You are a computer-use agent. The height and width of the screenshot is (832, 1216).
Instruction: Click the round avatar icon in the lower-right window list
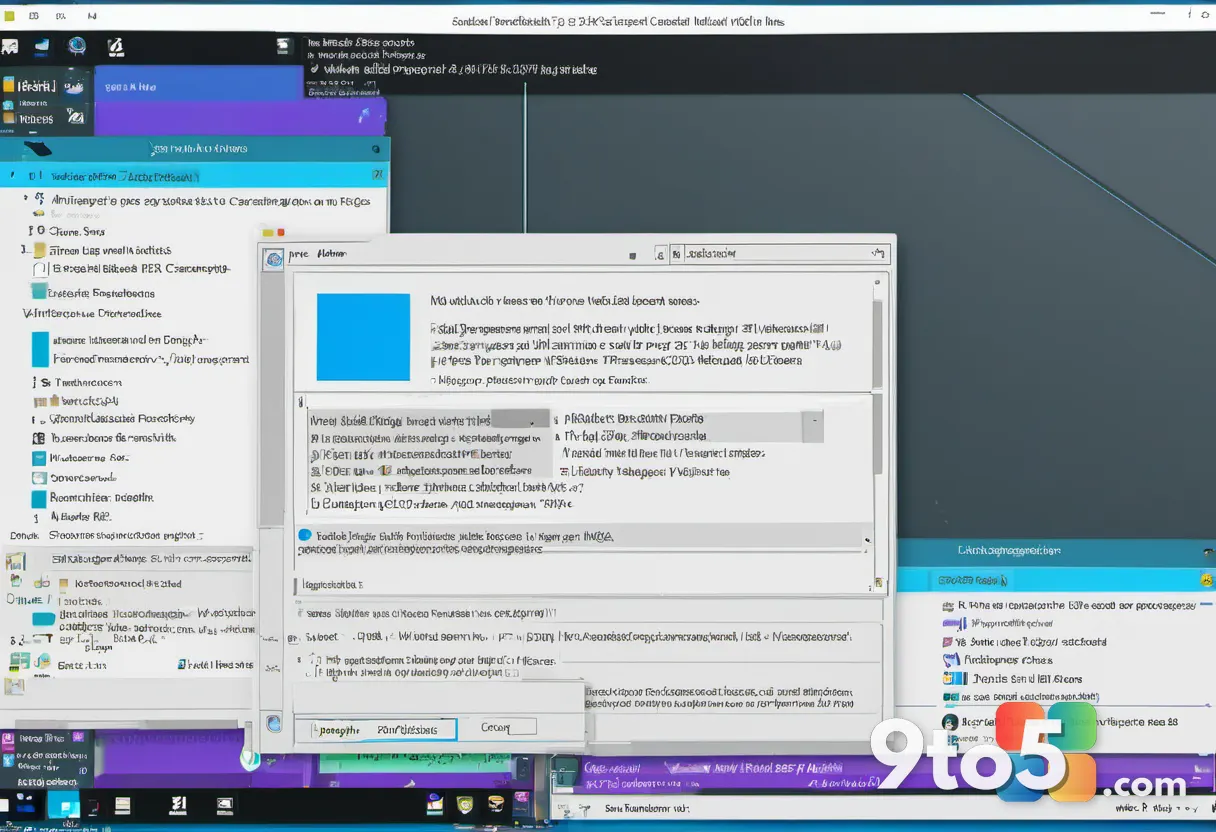click(950, 721)
